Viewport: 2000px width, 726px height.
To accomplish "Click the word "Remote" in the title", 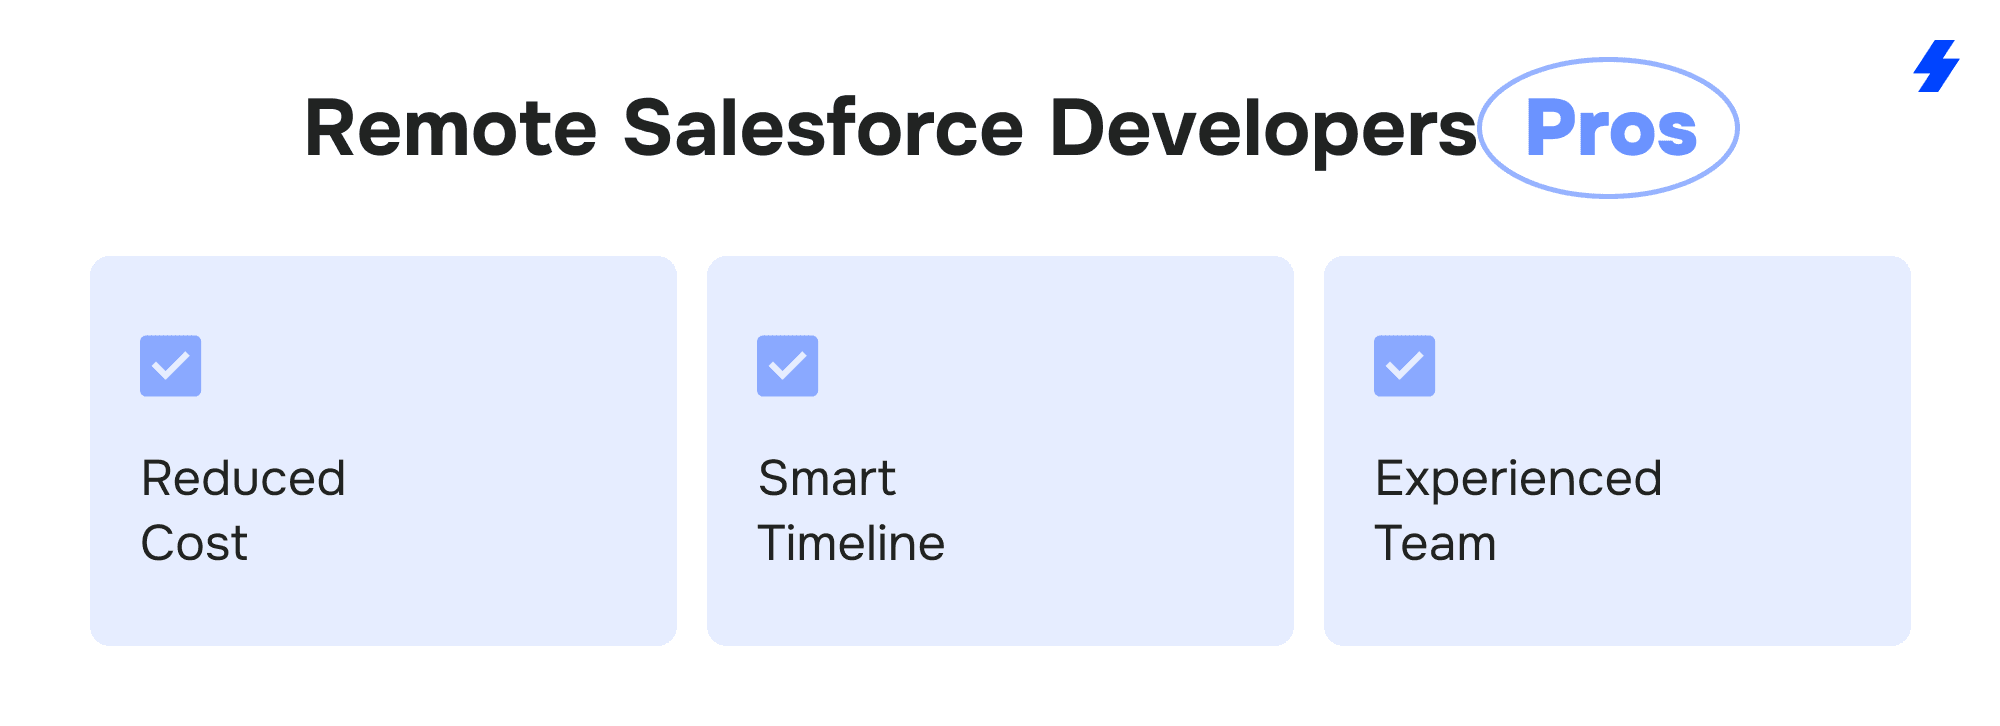I will 450,129.
